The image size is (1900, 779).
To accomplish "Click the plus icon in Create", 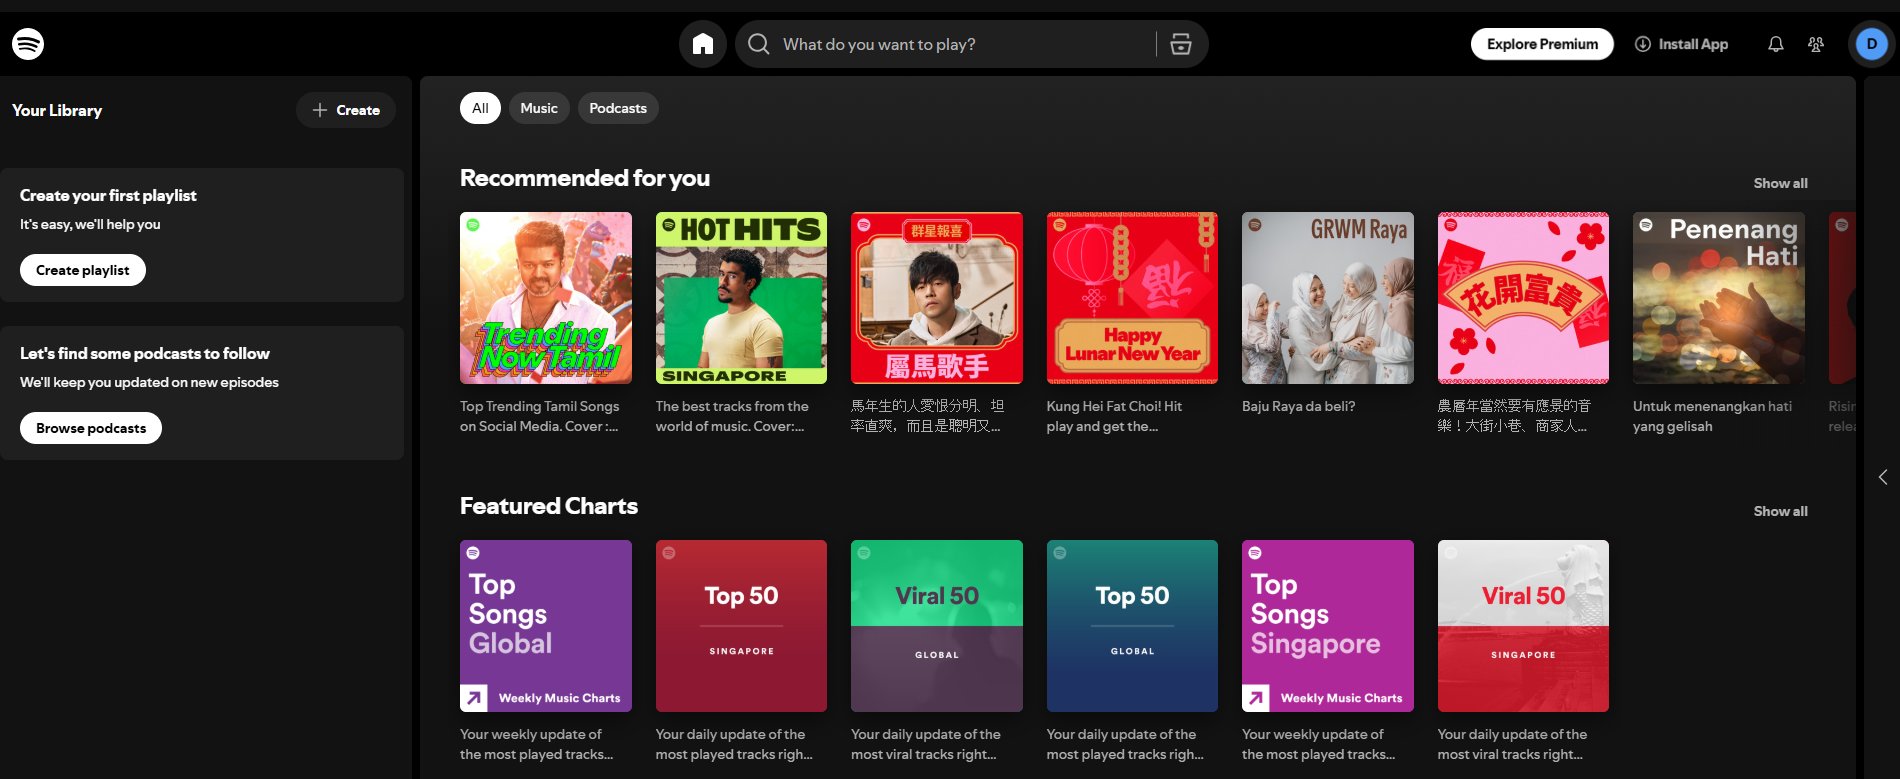I will point(320,110).
